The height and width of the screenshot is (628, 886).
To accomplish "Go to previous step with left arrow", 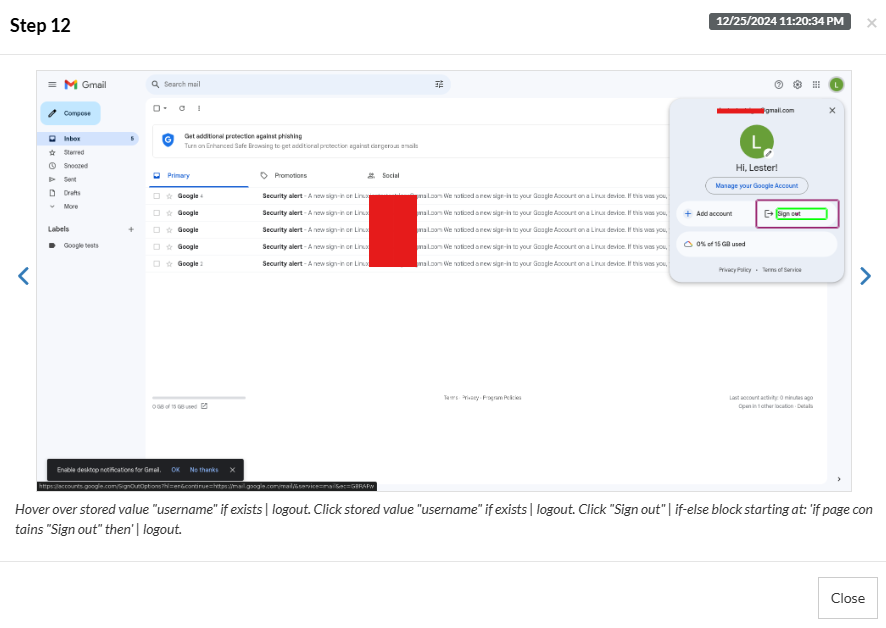I will coord(23,276).
